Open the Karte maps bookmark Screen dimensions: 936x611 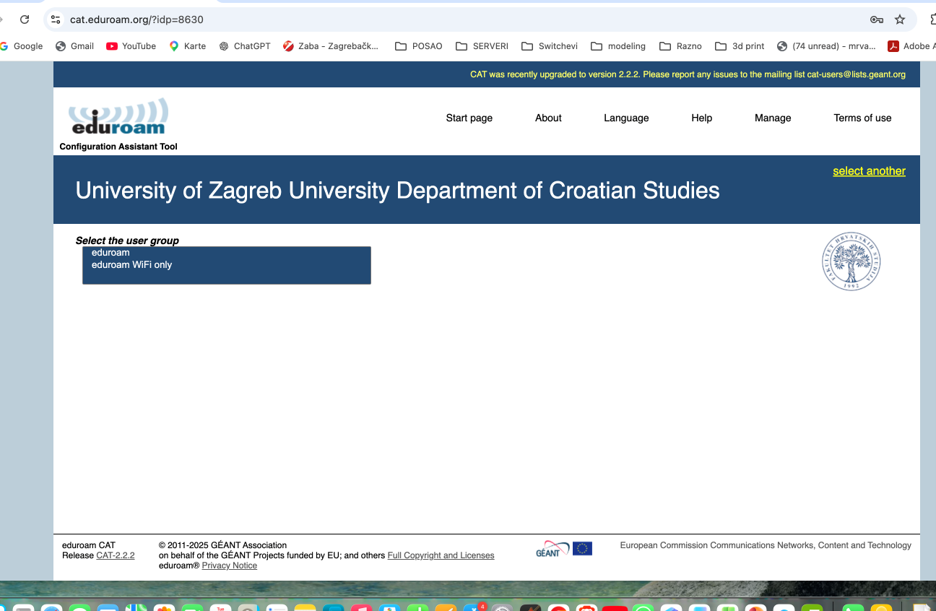[x=187, y=46]
